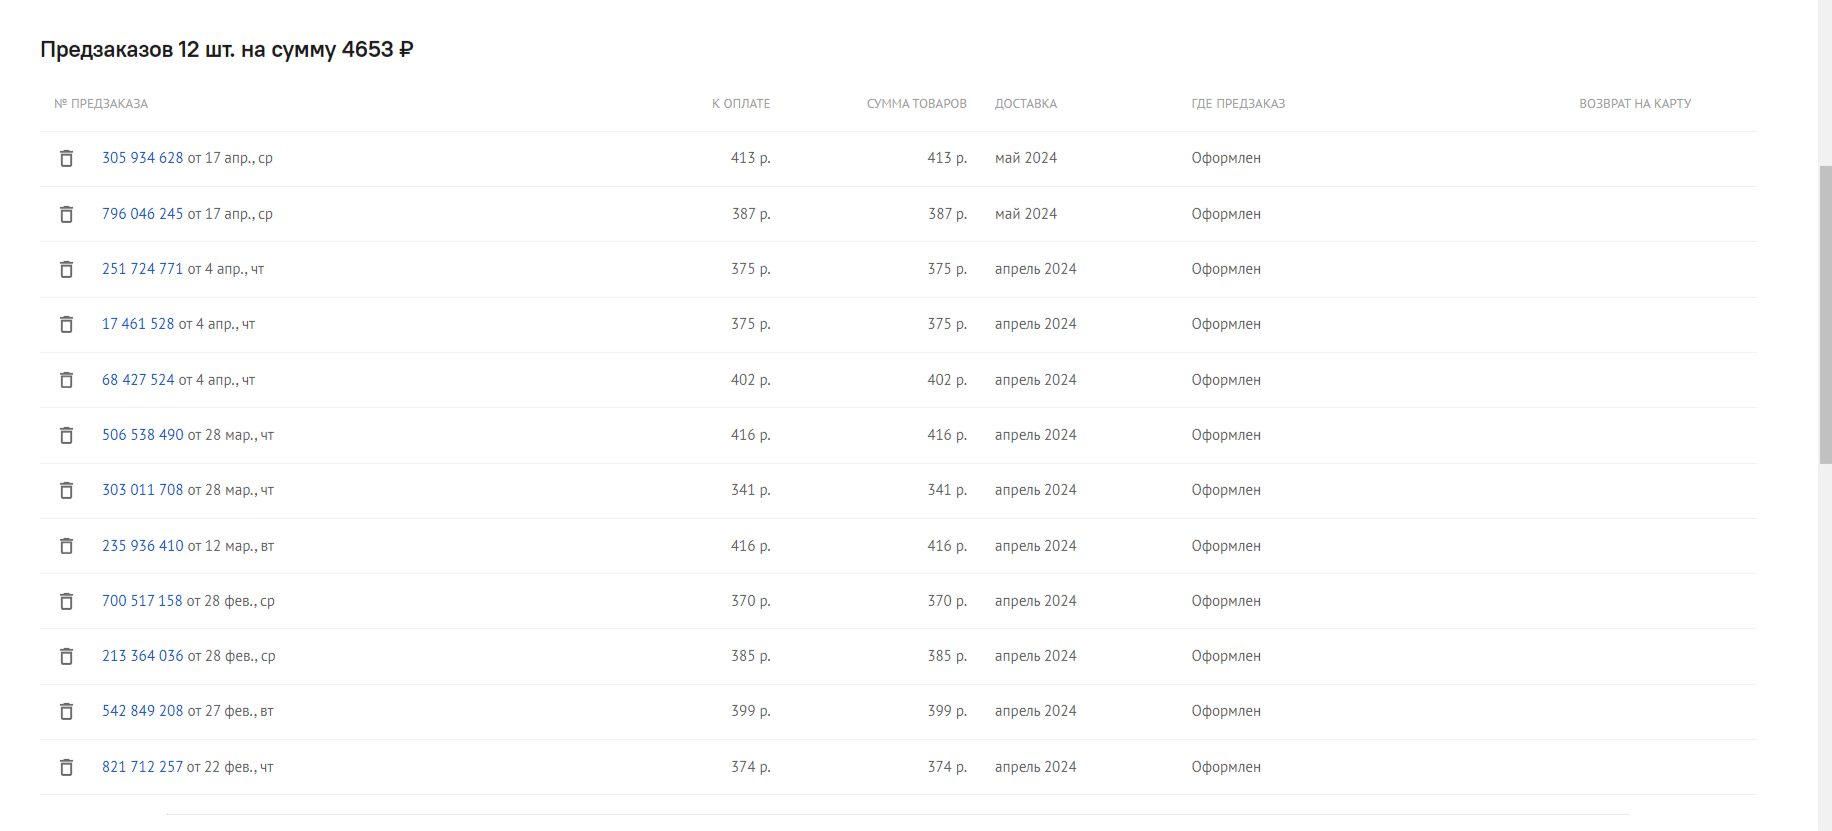The height and width of the screenshot is (831, 1832).
Task: Delete preorder 700 517 158 with trash icon
Action: pos(66,601)
